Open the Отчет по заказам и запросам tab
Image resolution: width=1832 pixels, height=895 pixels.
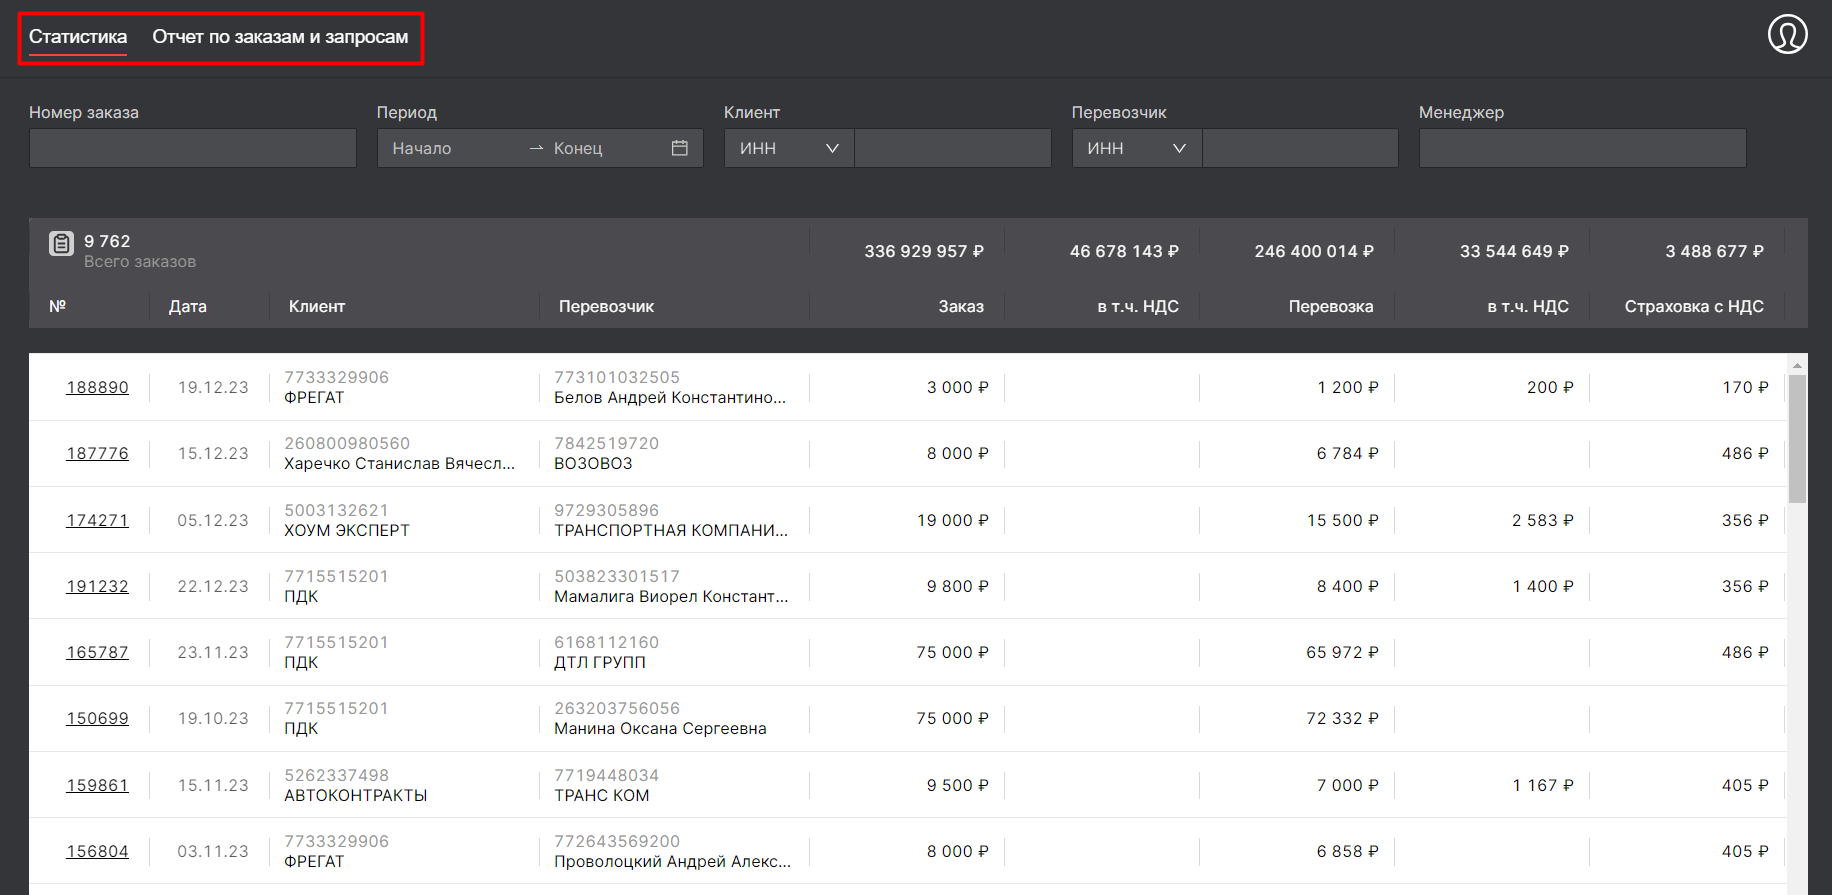280,37
